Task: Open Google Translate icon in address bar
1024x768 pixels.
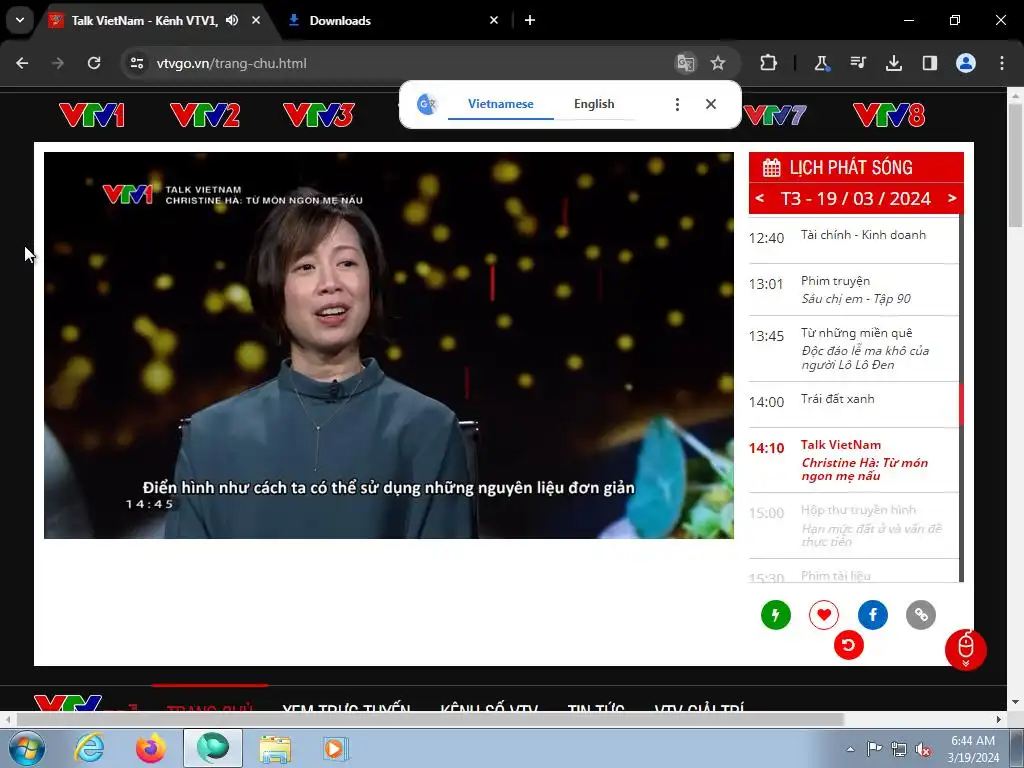Action: pyautogui.click(x=686, y=63)
